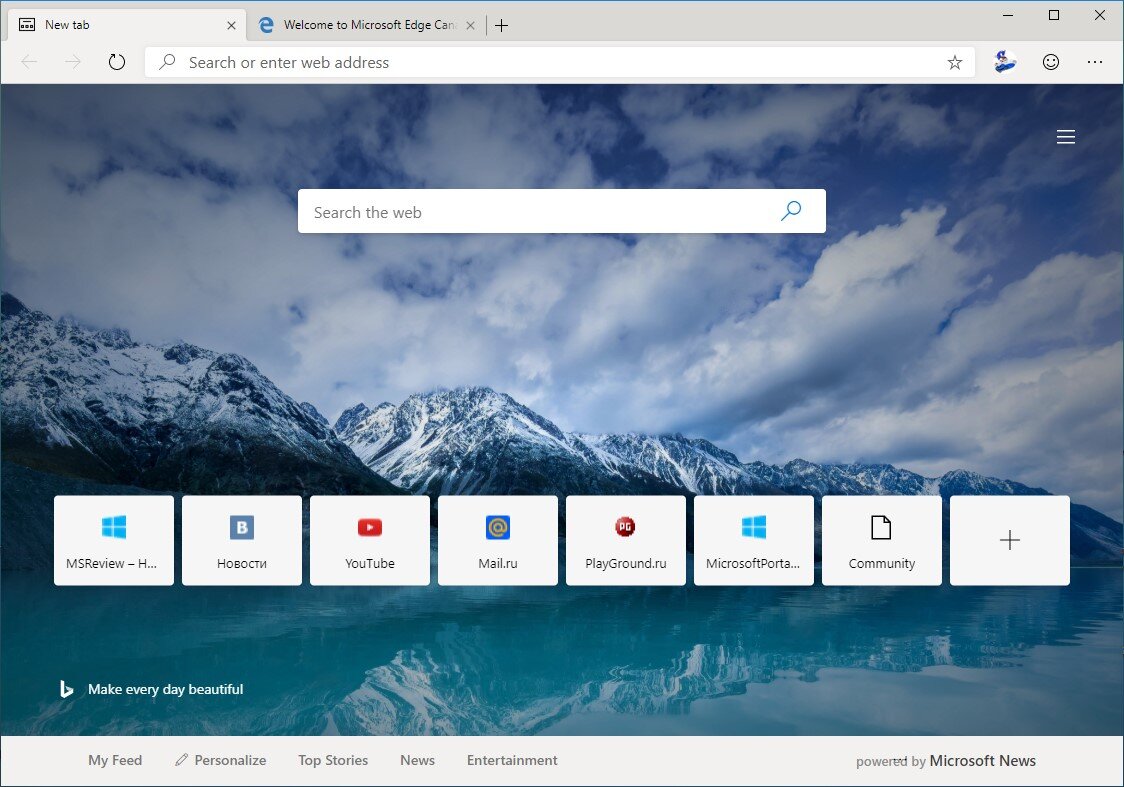The image size is (1124, 787).
Task: Open page settings hamburger menu
Action: [1066, 137]
